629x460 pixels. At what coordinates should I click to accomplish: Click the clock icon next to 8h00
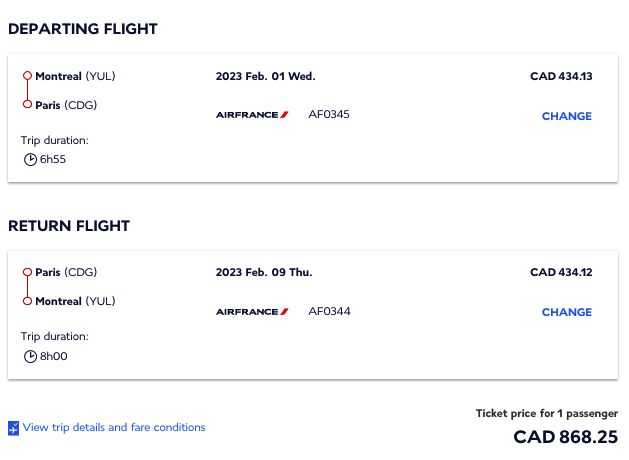point(29,356)
